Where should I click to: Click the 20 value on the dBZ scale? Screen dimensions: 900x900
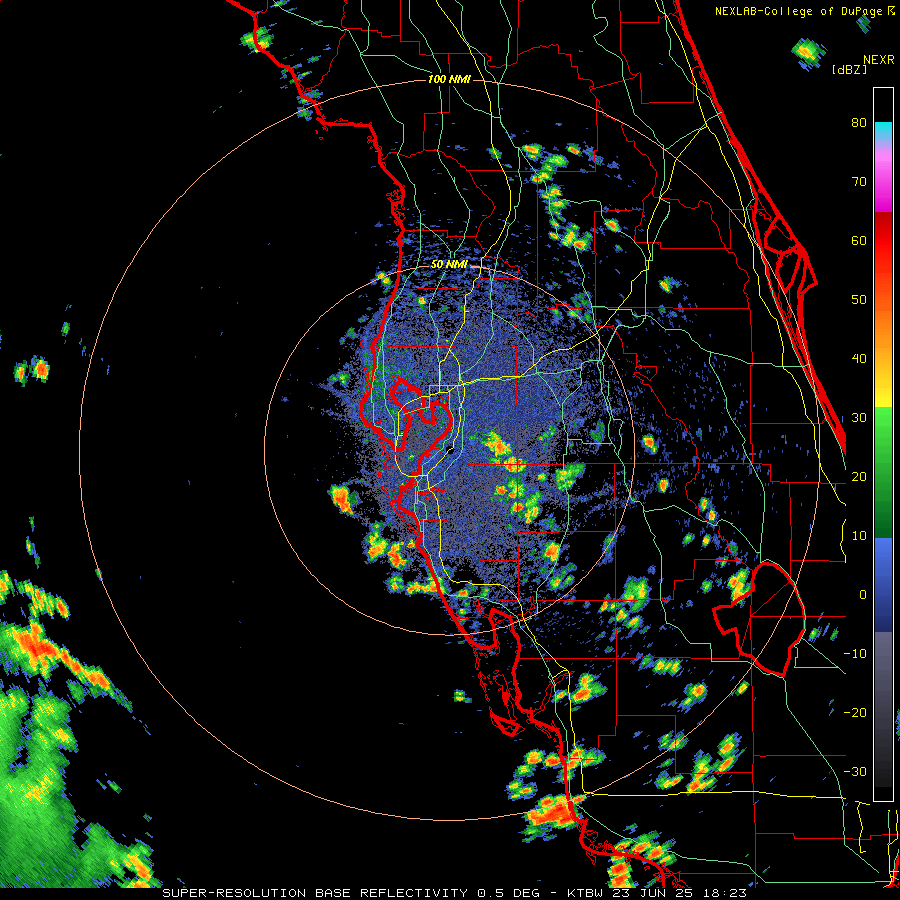[859, 477]
